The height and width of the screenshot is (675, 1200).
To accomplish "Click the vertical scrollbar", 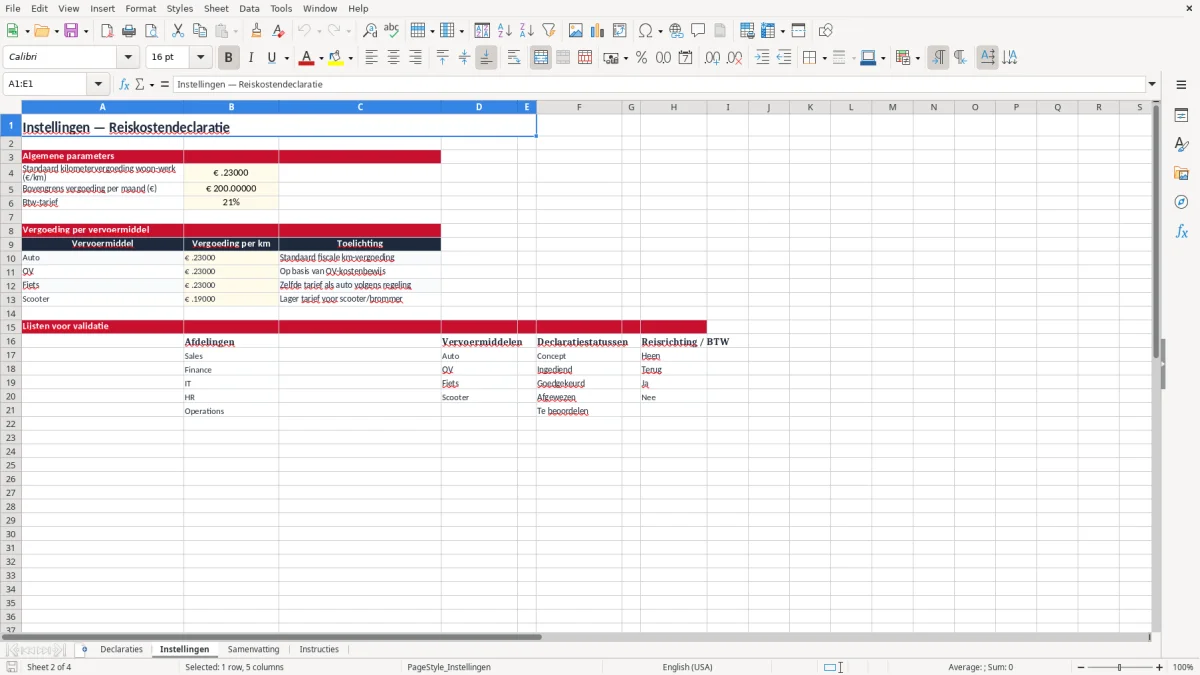I will 1156,365.
